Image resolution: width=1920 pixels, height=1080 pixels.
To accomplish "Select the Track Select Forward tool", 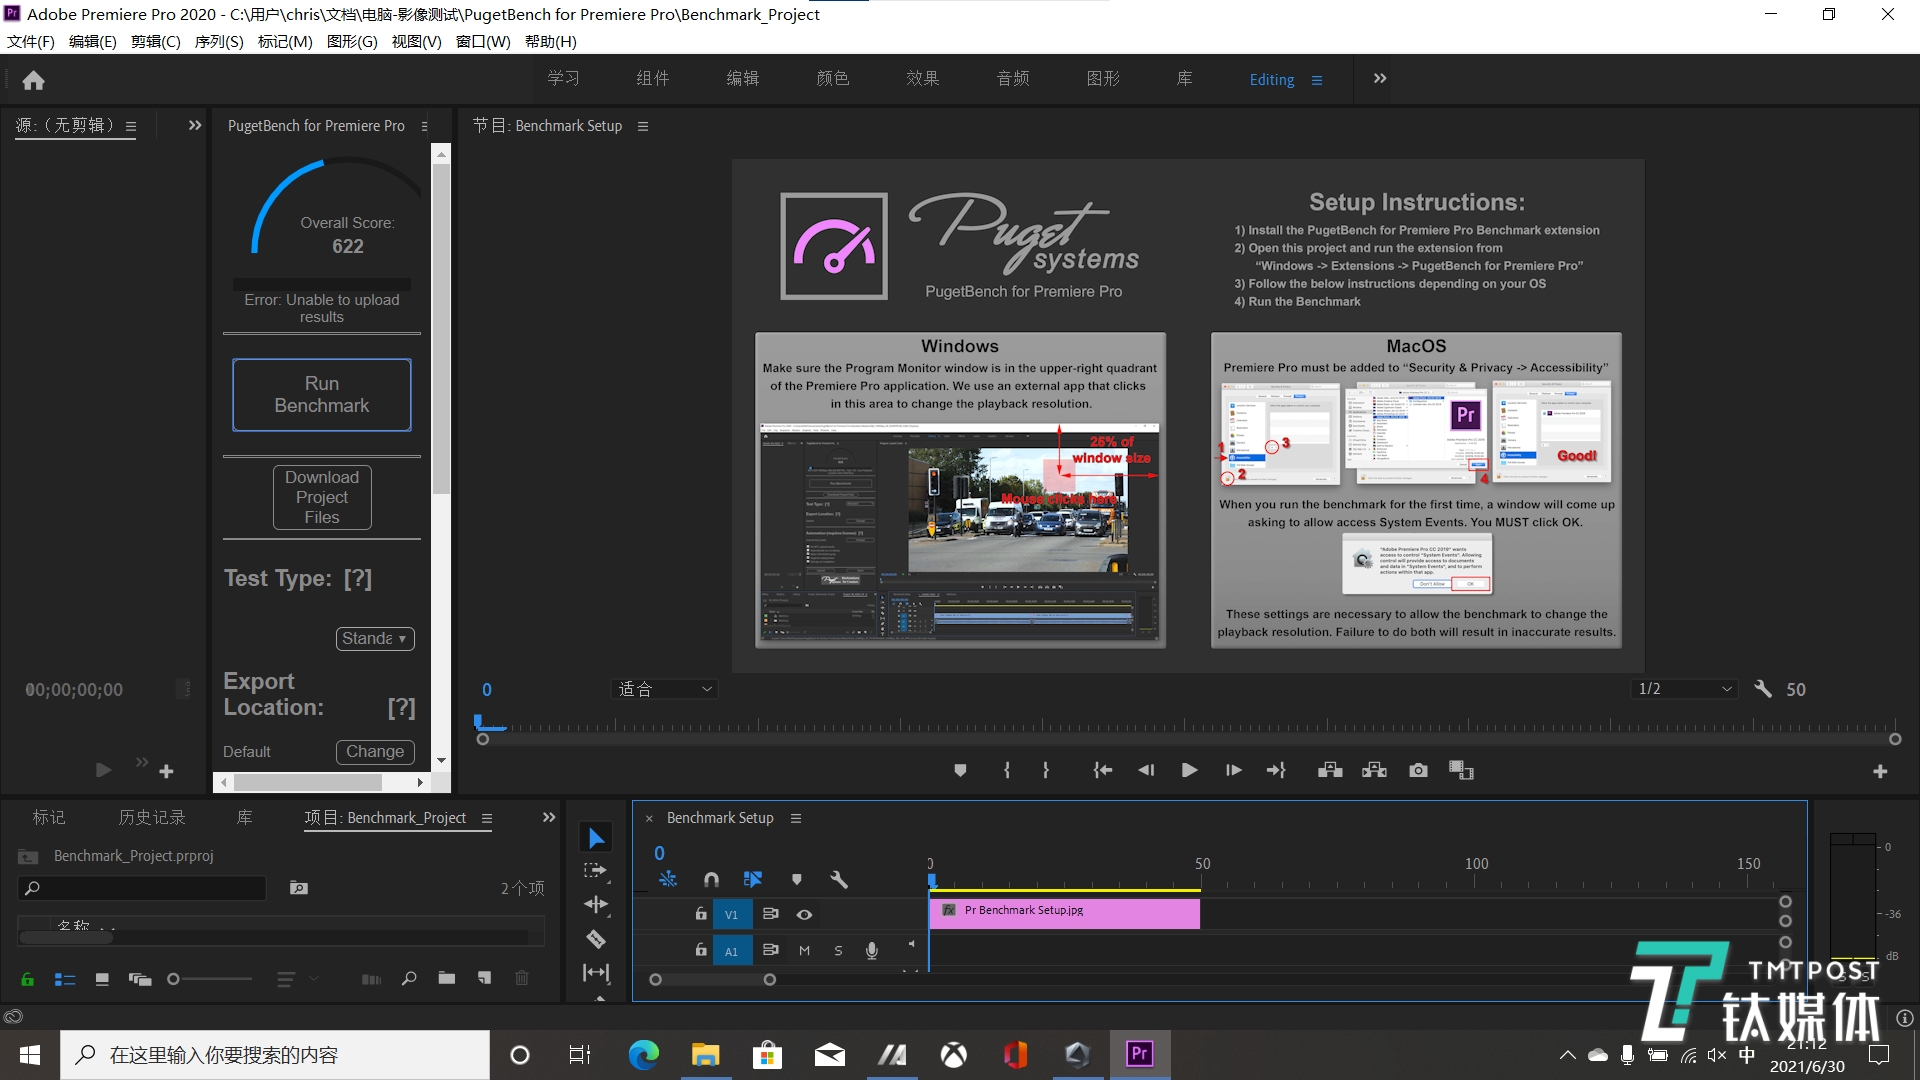I will click(596, 871).
